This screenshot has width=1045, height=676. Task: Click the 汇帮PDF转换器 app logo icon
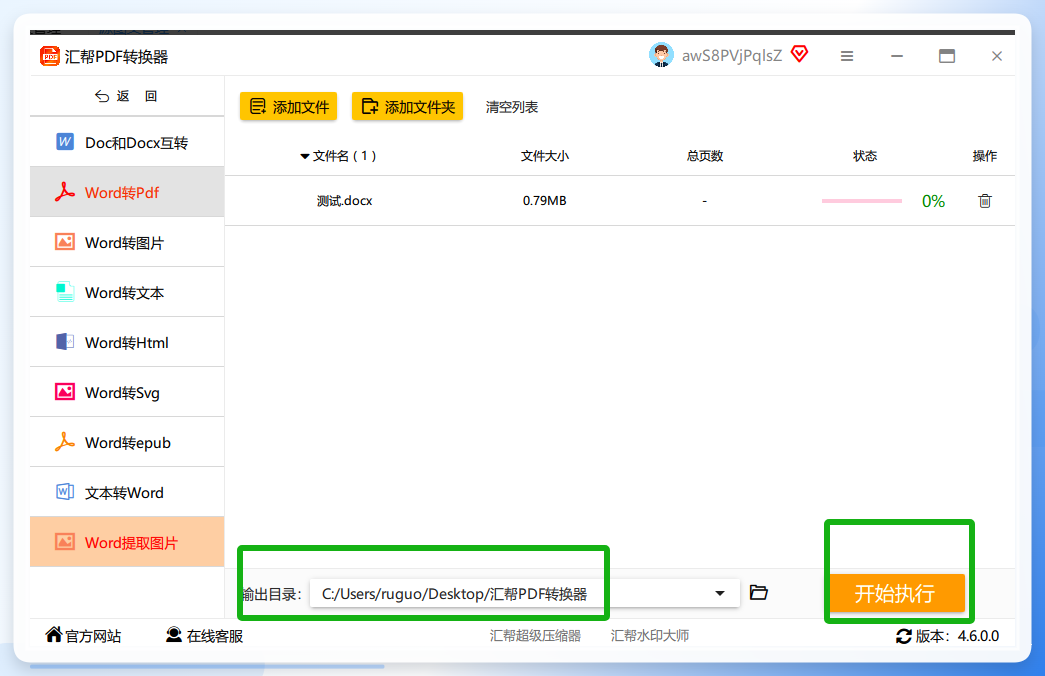[50, 57]
